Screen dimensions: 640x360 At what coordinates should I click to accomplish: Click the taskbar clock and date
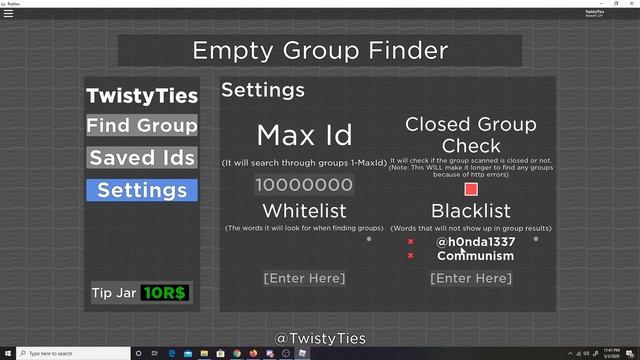tap(611, 353)
